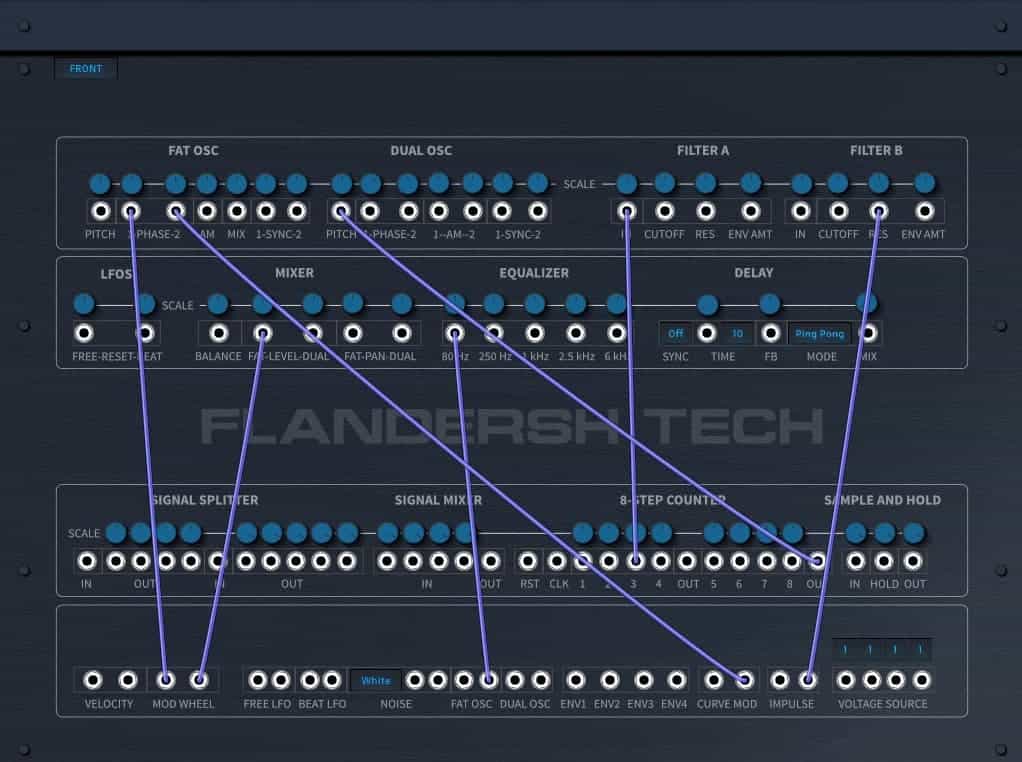Toggle the Delay SYNC Off button
Screen dimensions: 1022x762
pyautogui.click(x=675, y=334)
